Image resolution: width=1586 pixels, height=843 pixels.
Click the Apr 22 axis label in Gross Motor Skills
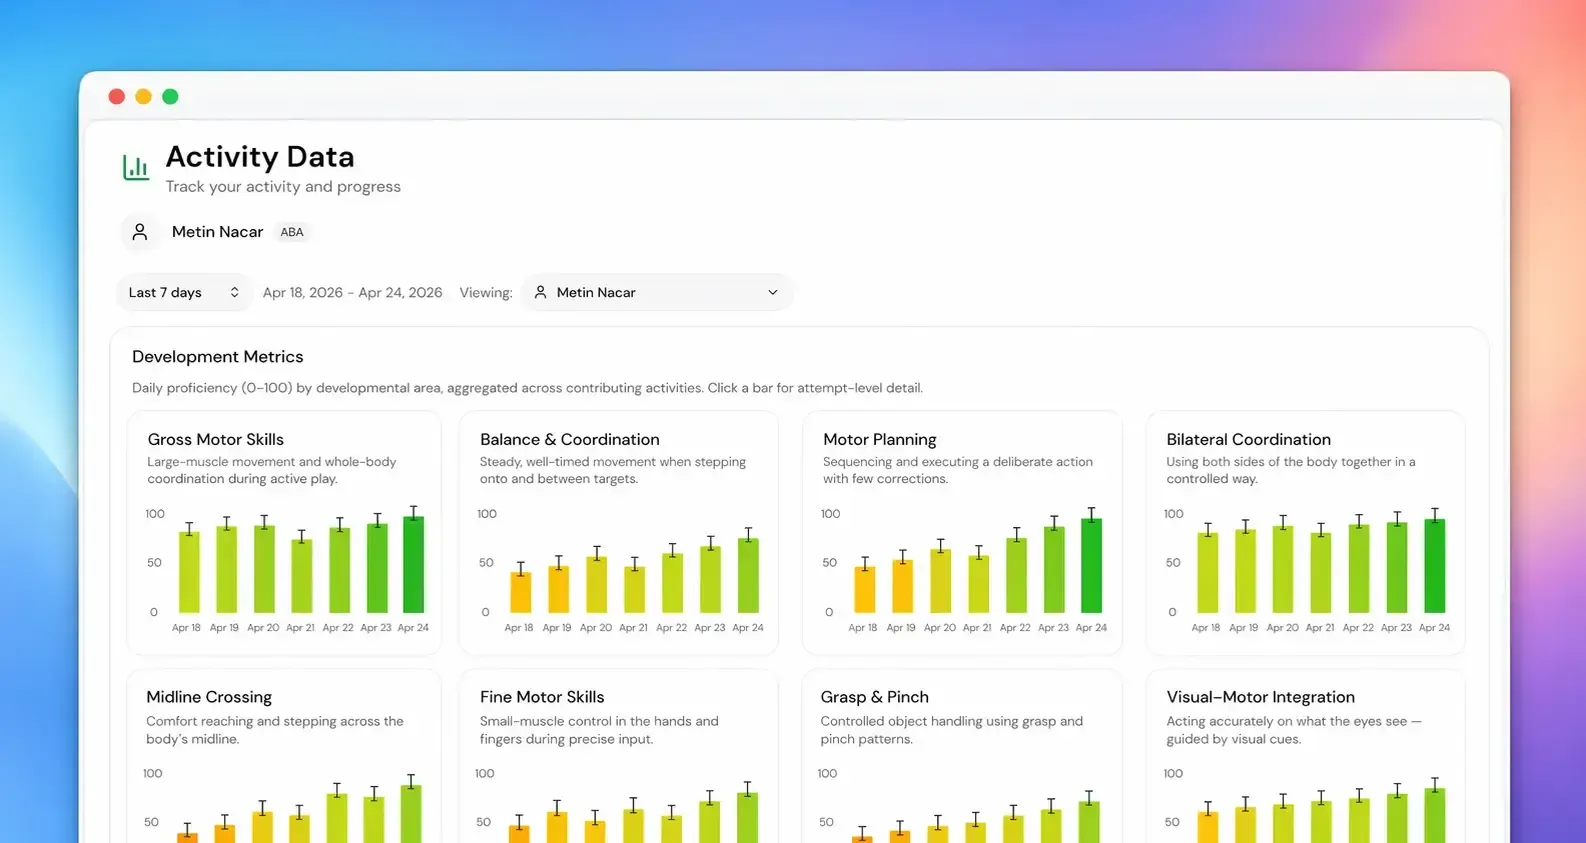[338, 628]
